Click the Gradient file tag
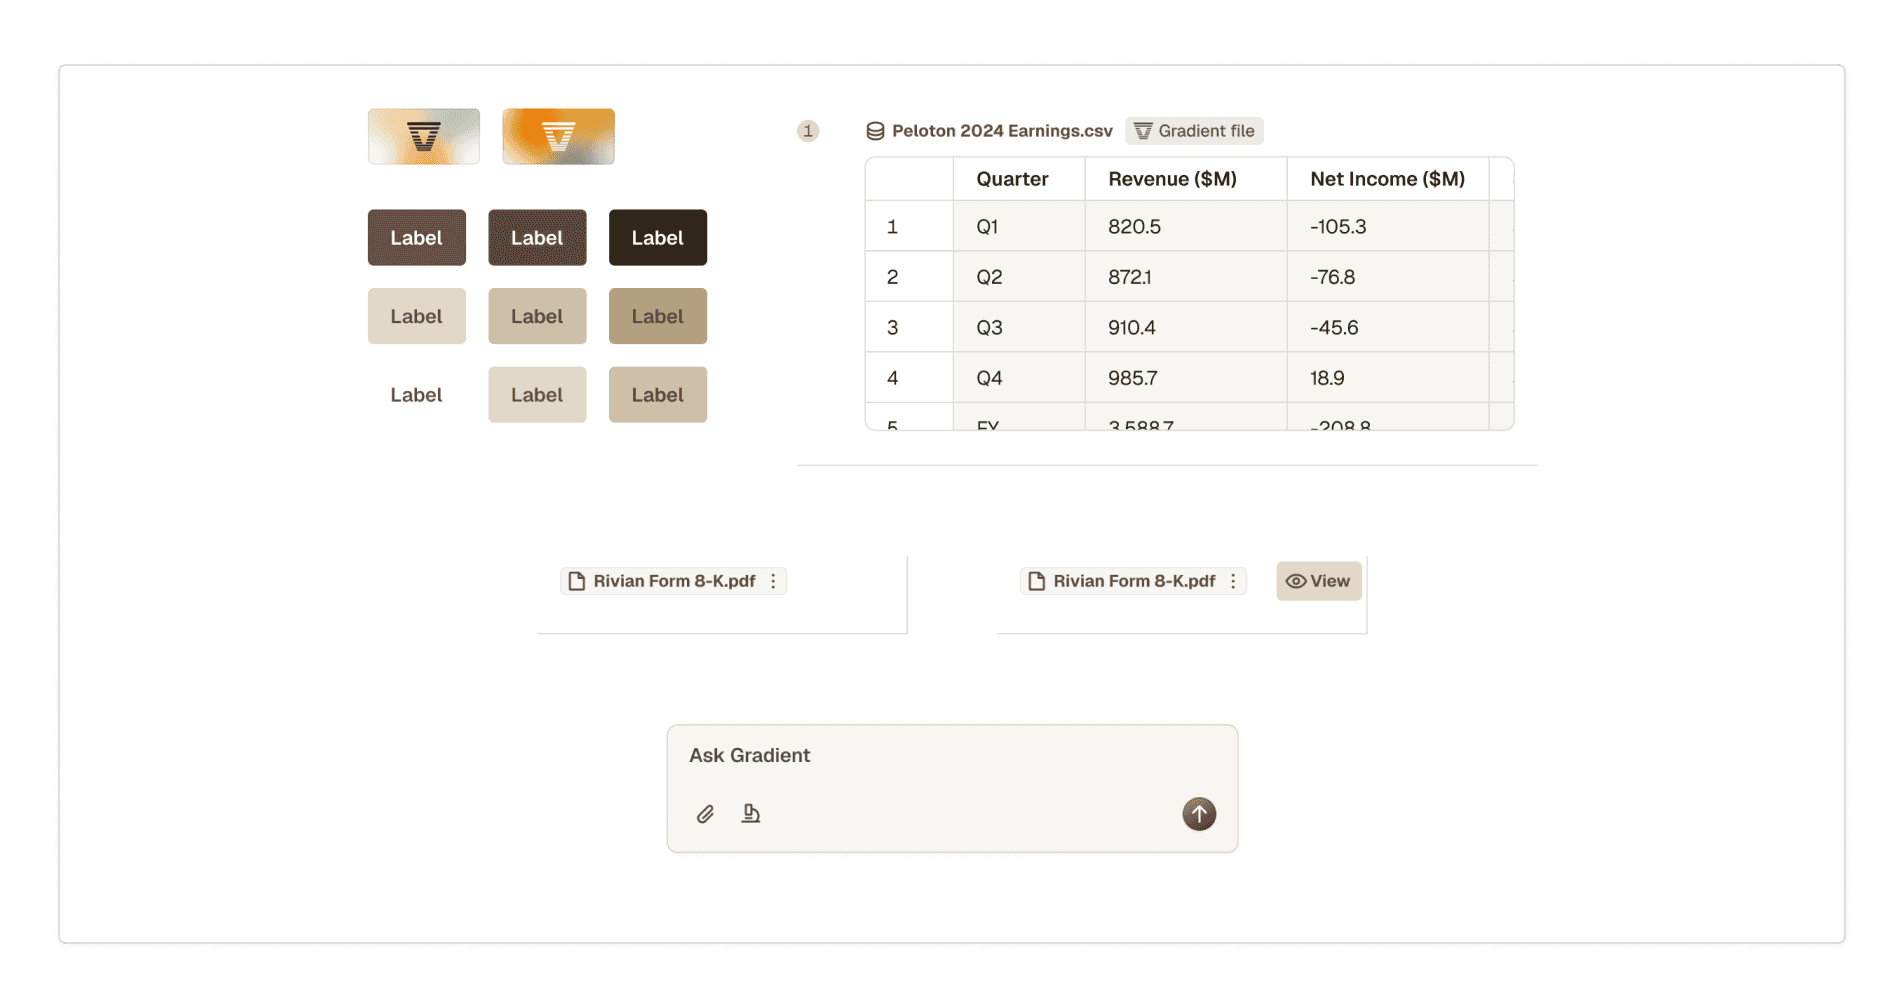 point(1194,131)
